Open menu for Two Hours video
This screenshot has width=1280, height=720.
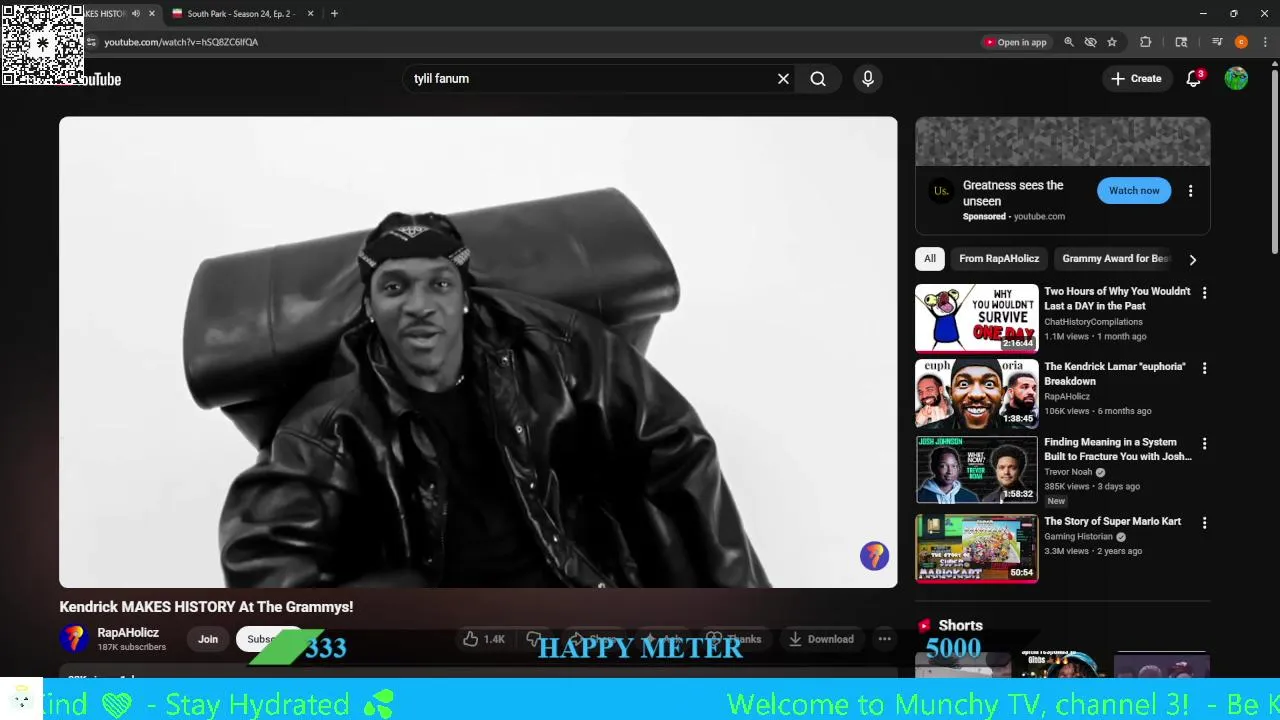1204,293
